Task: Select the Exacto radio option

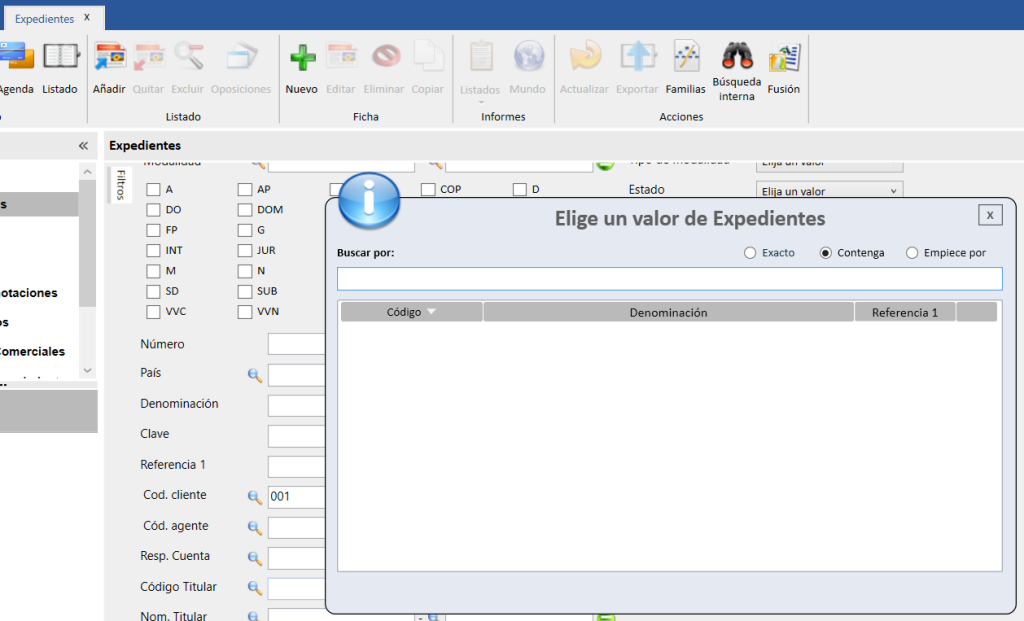Action: pyautogui.click(x=750, y=253)
